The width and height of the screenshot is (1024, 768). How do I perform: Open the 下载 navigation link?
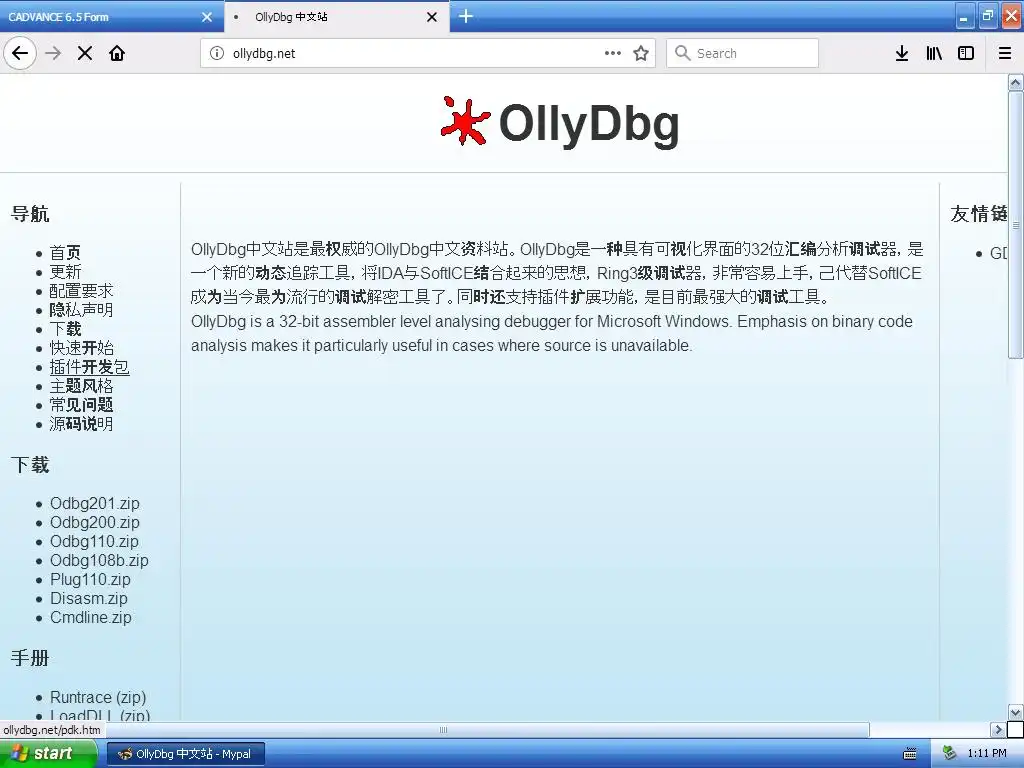click(x=65, y=328)
